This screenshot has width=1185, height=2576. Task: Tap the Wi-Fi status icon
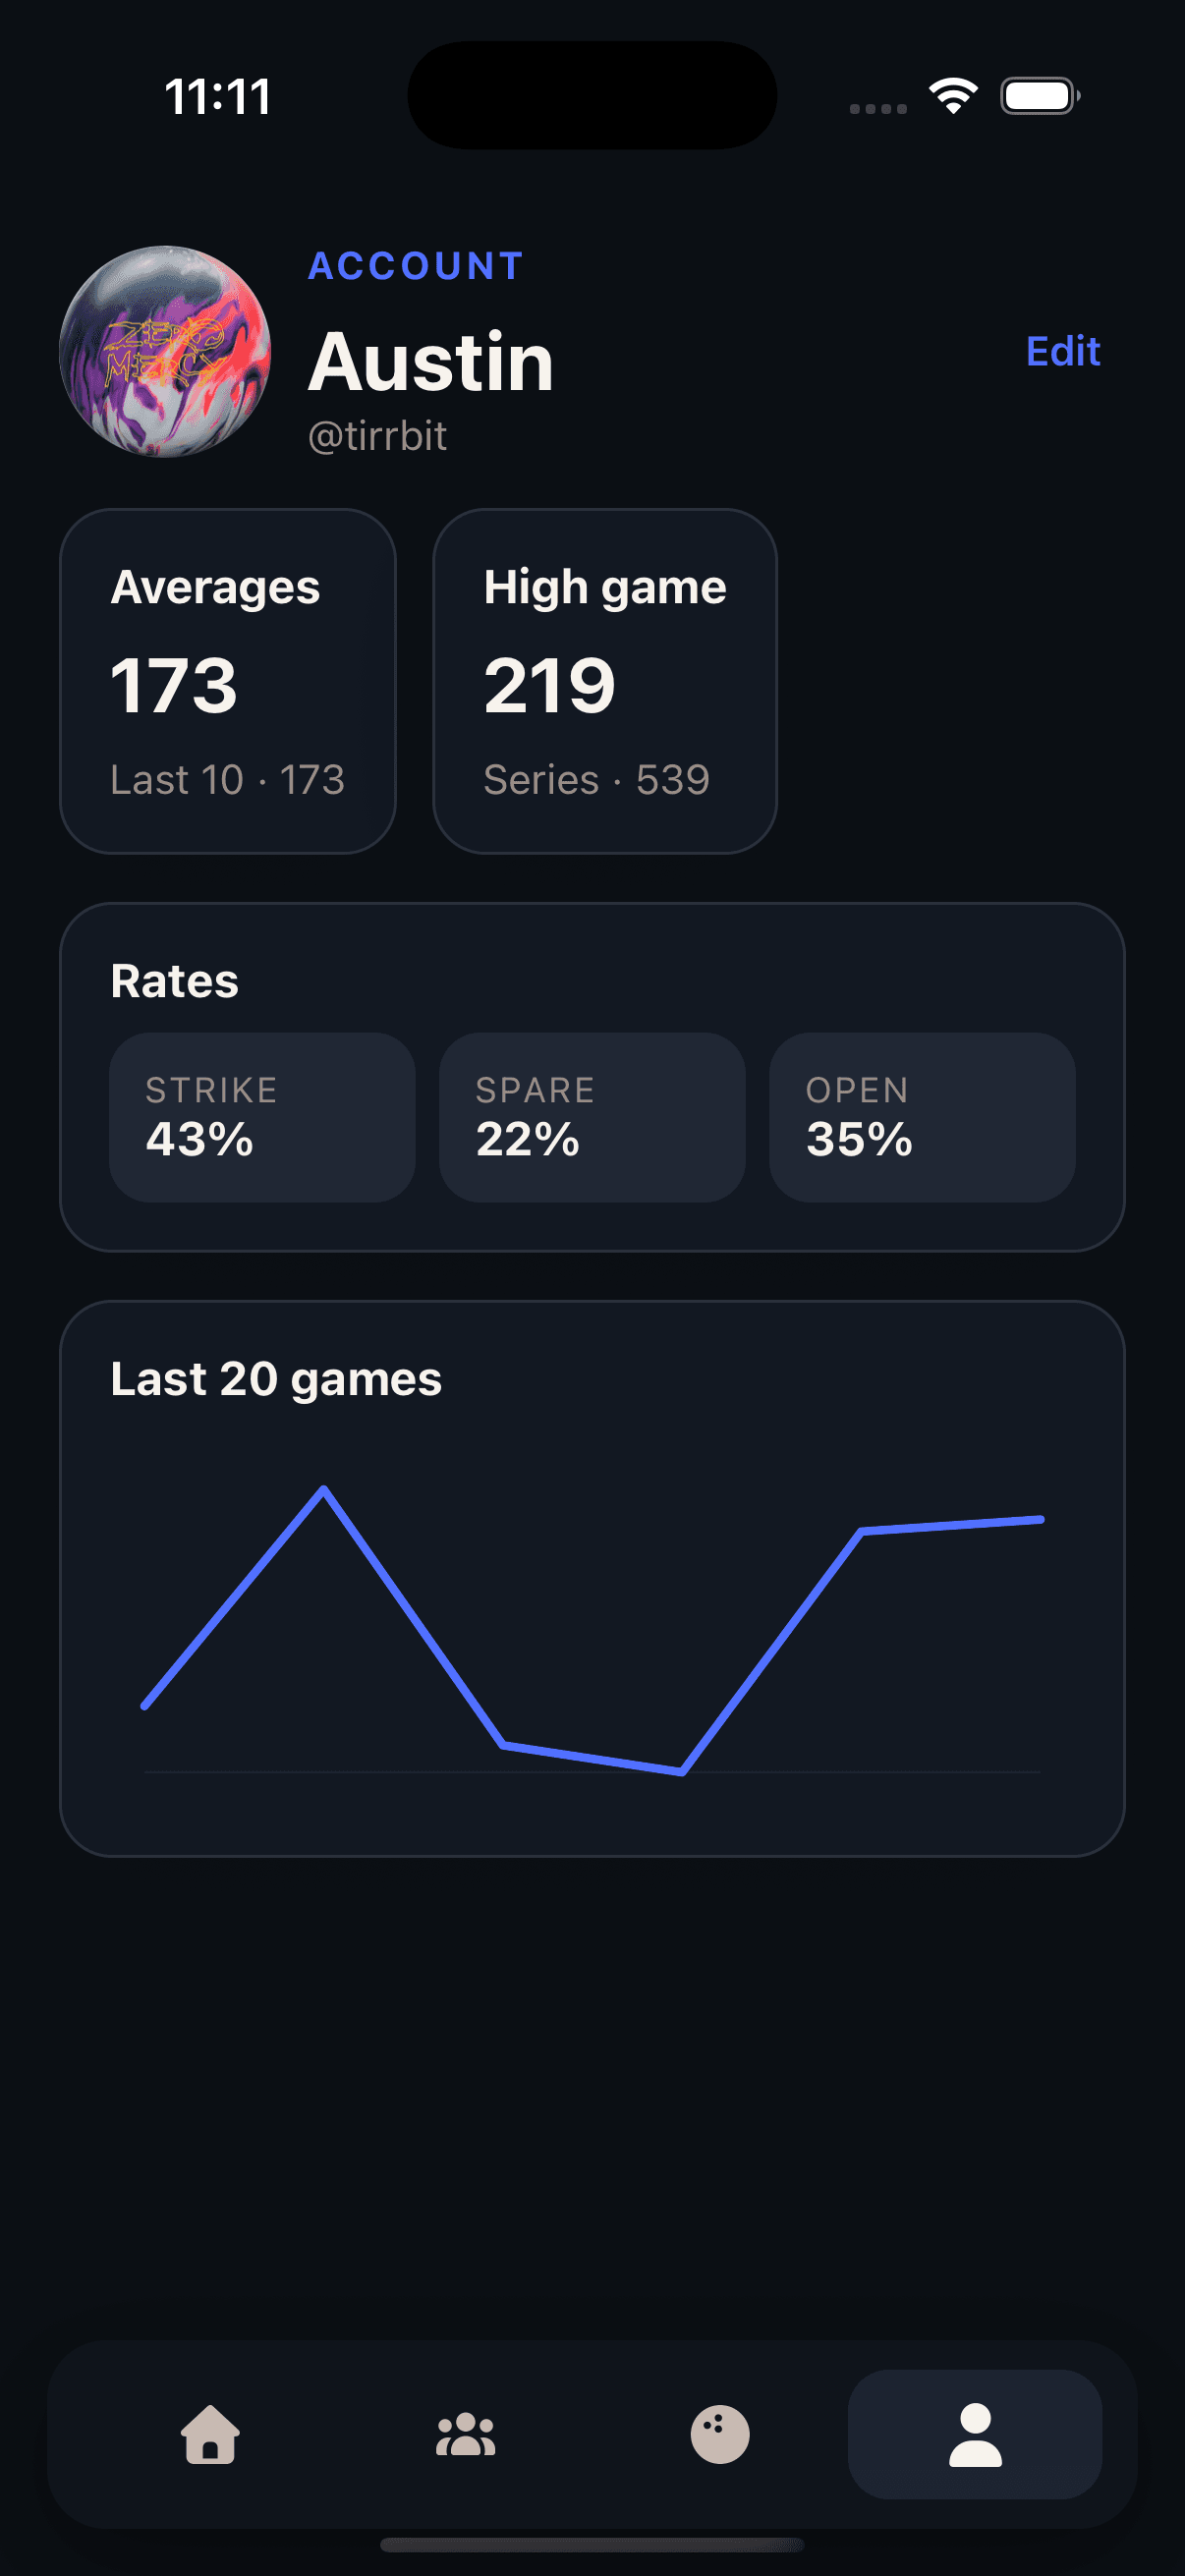(951, 95)
